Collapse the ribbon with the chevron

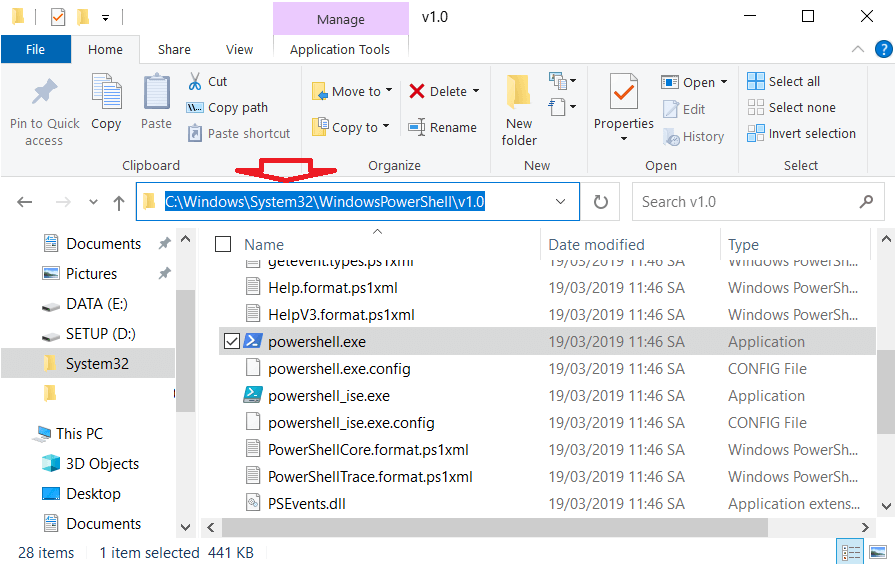point(857,49)
